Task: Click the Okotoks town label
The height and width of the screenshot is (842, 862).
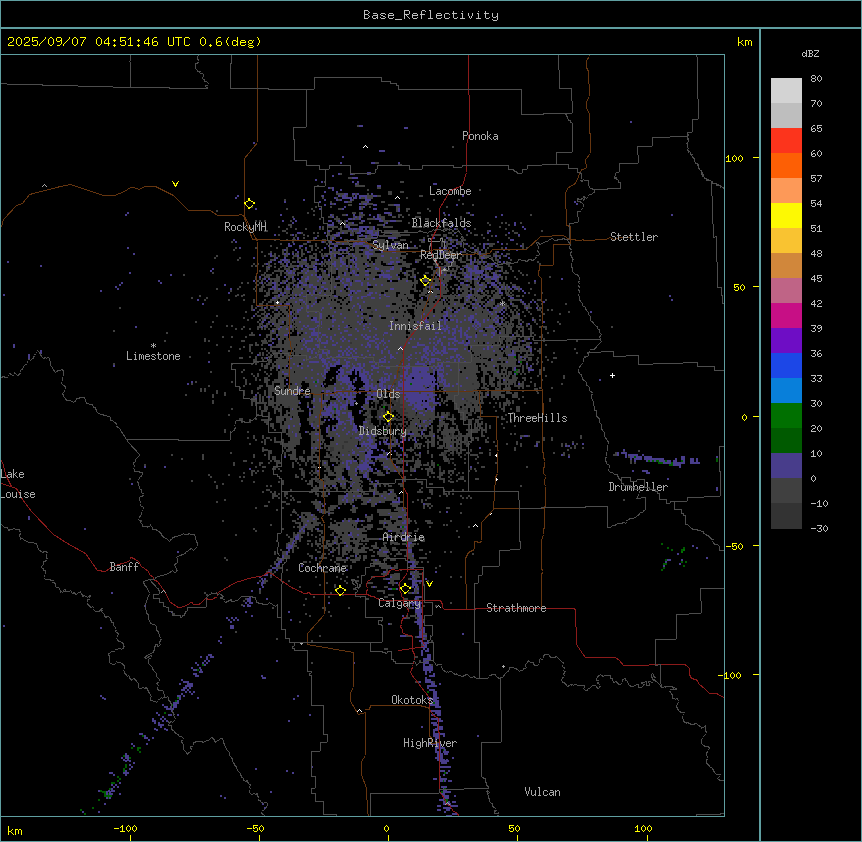Action: [x=412, y=700]
